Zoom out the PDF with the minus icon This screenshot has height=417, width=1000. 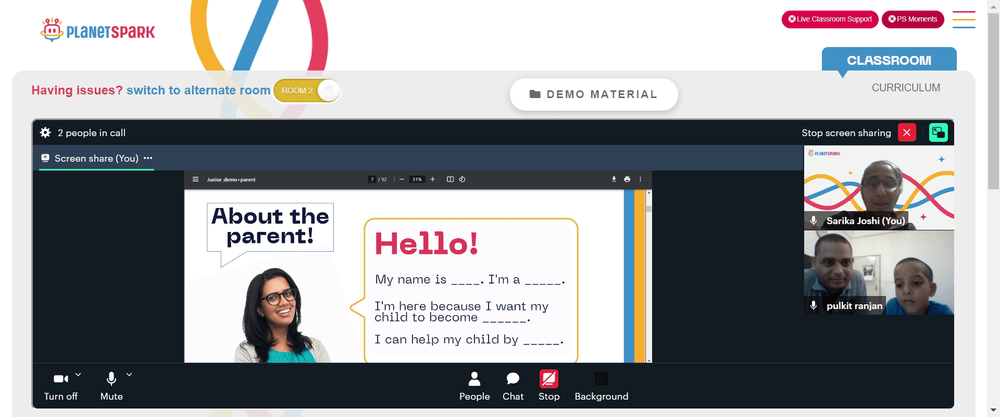point(402,179)
